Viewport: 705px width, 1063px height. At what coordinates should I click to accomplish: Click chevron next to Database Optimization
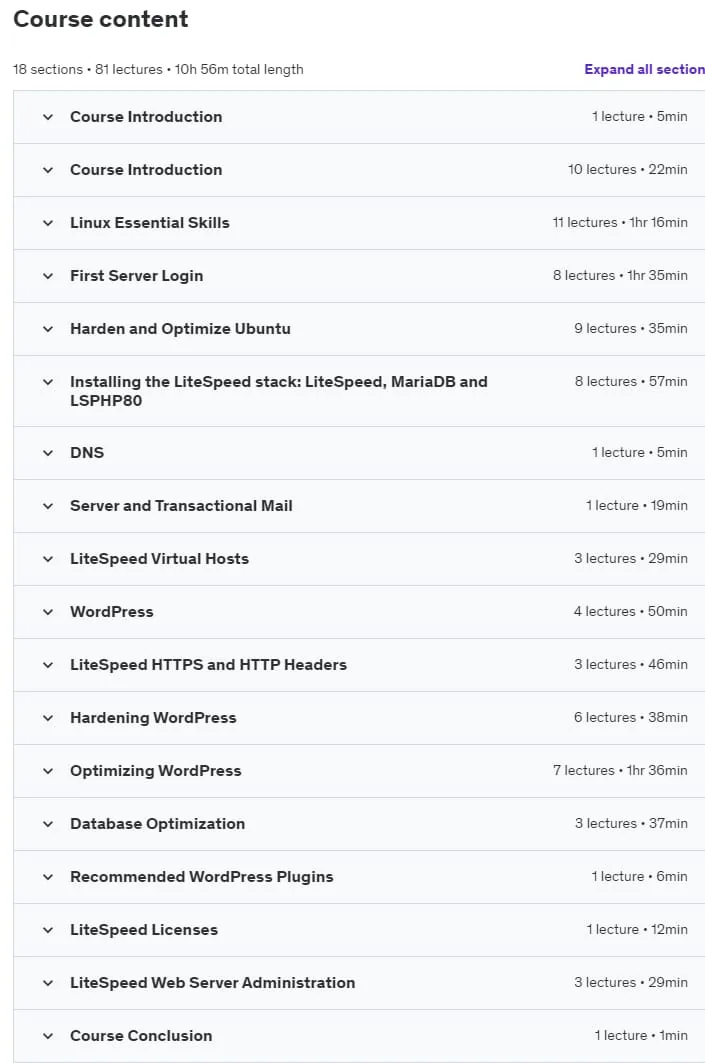(x=48, y=824)
